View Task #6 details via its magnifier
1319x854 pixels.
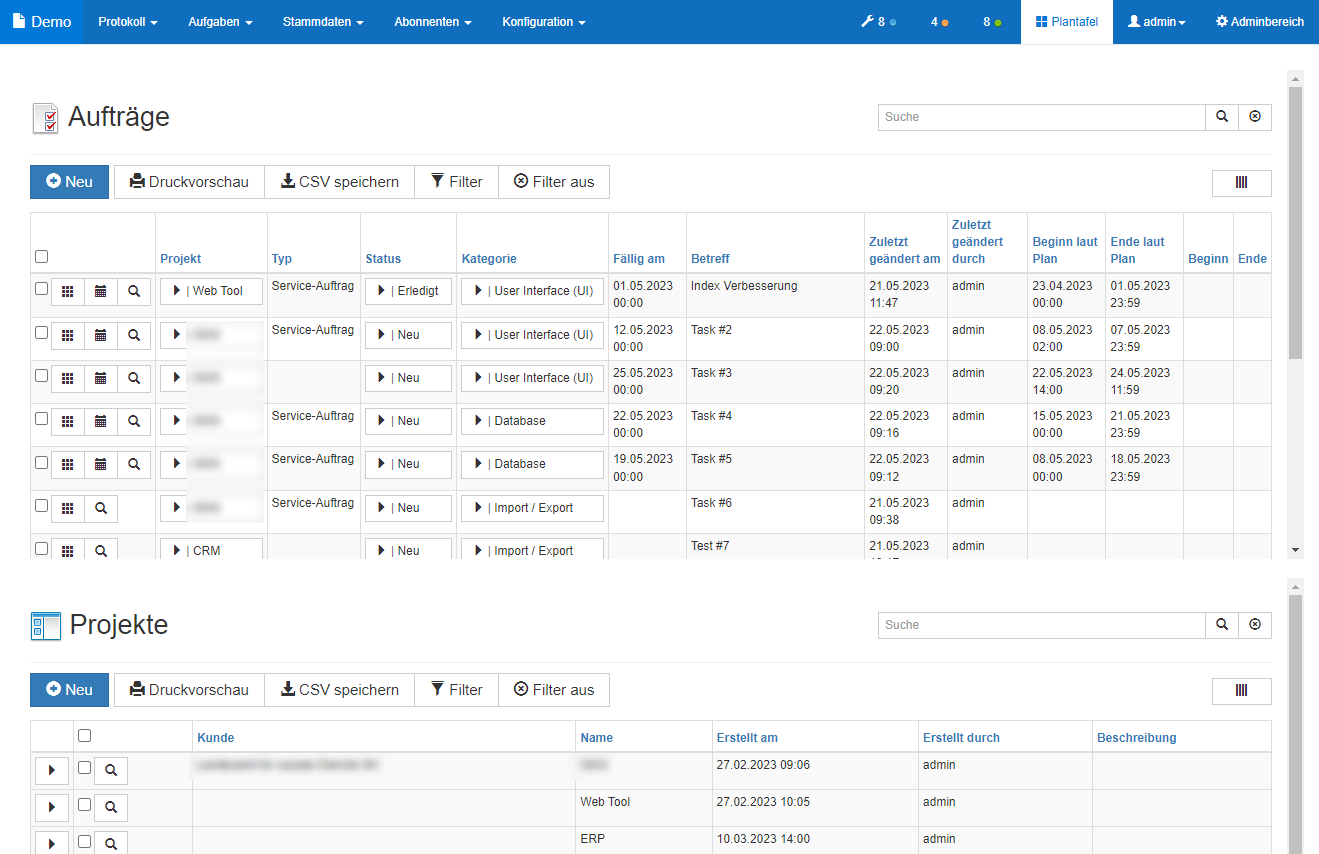101,508
